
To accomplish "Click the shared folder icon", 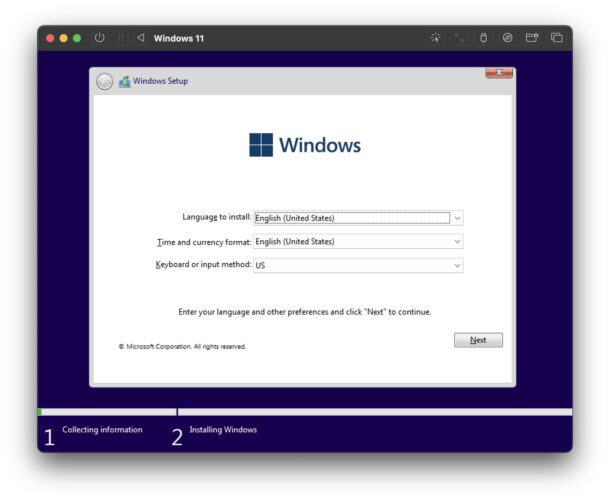I will pos(532,38).
